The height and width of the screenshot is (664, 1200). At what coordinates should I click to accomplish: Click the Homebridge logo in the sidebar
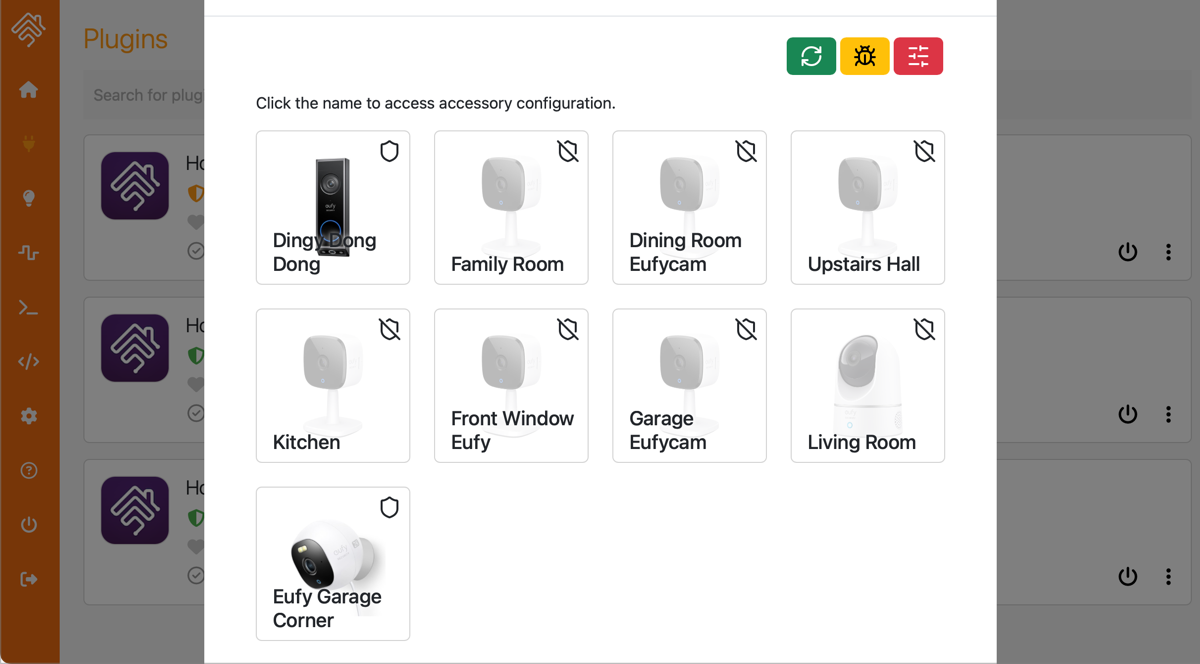point(29,29)
